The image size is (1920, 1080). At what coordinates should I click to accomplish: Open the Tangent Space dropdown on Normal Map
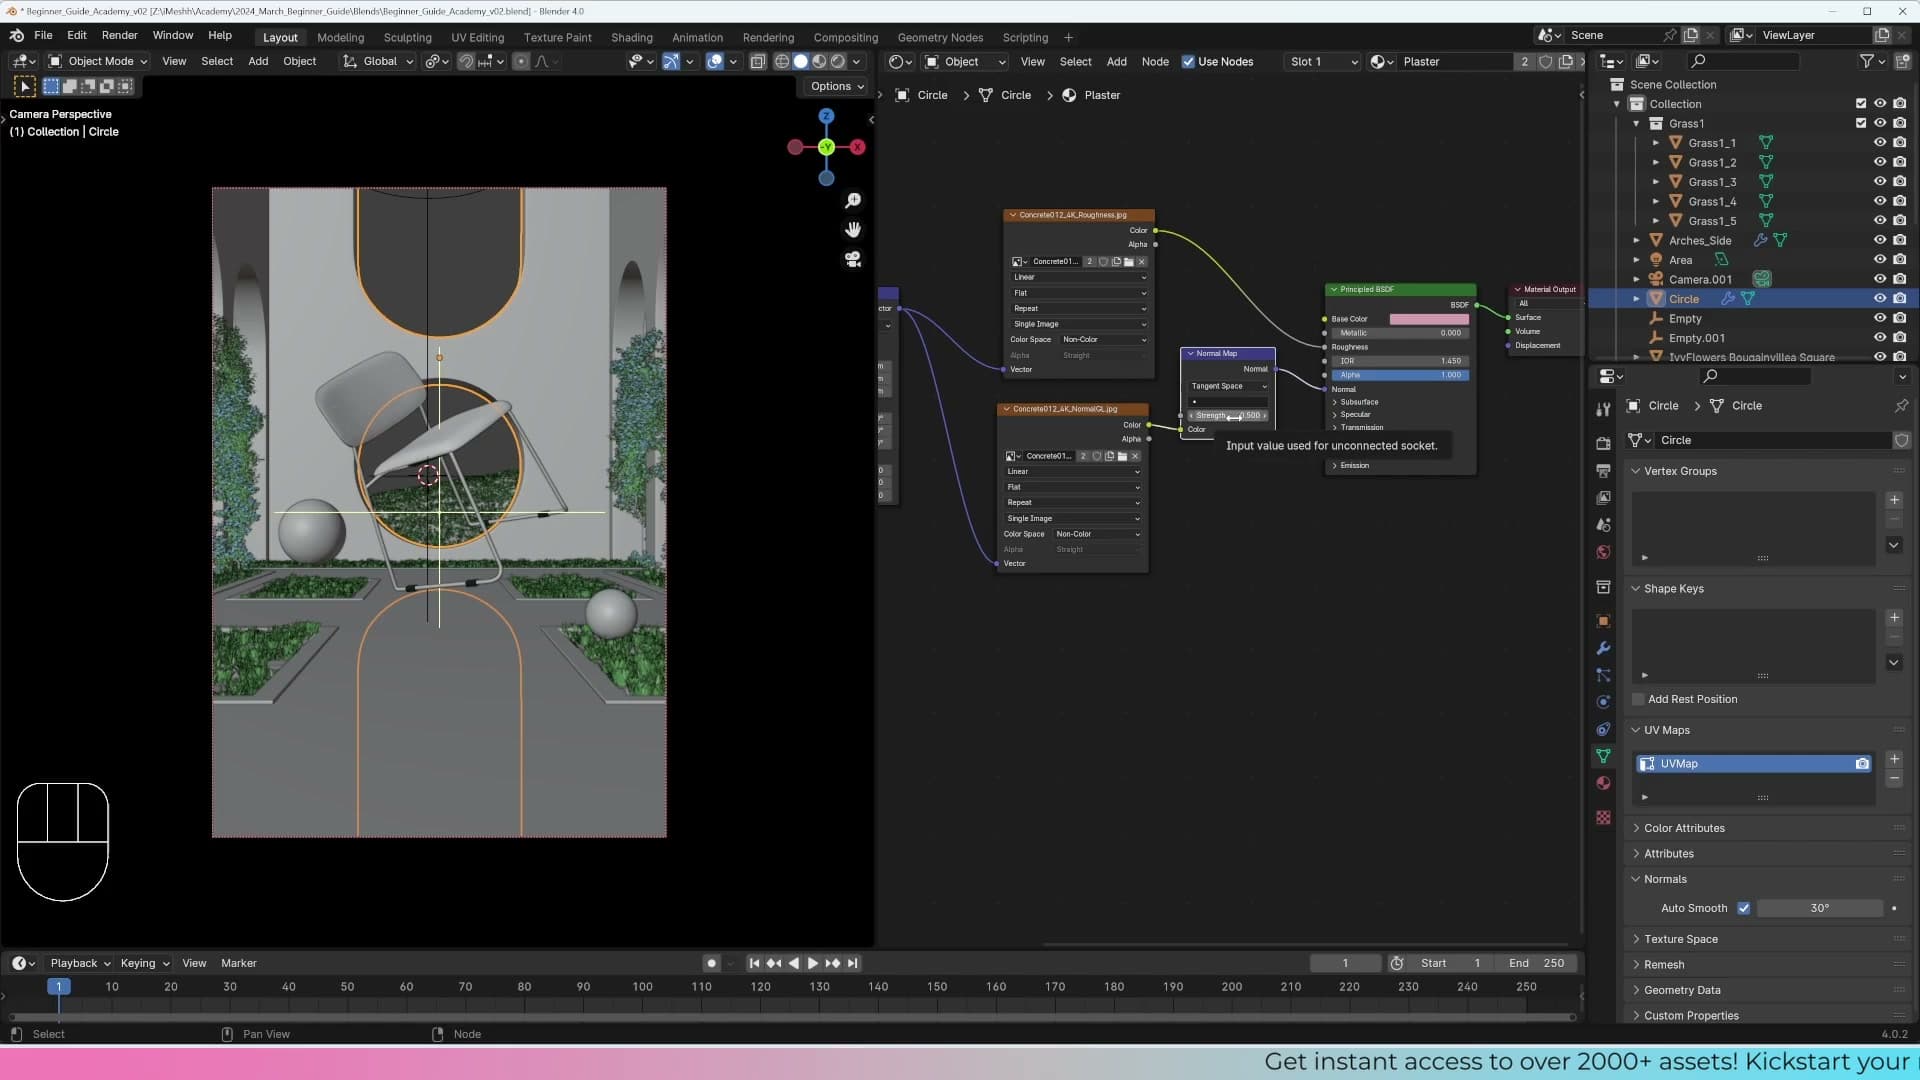(1228, 386)
